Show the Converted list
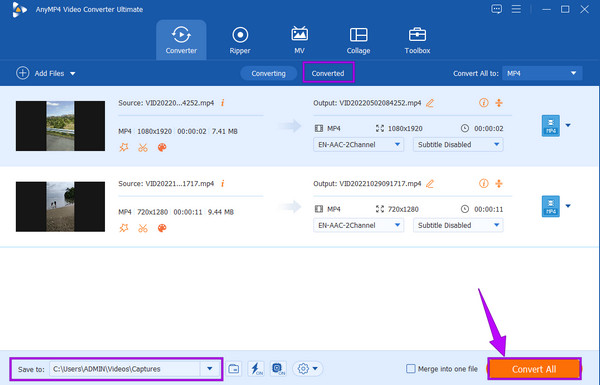Screen dimensions: 600x385 [x=328, y=73]
